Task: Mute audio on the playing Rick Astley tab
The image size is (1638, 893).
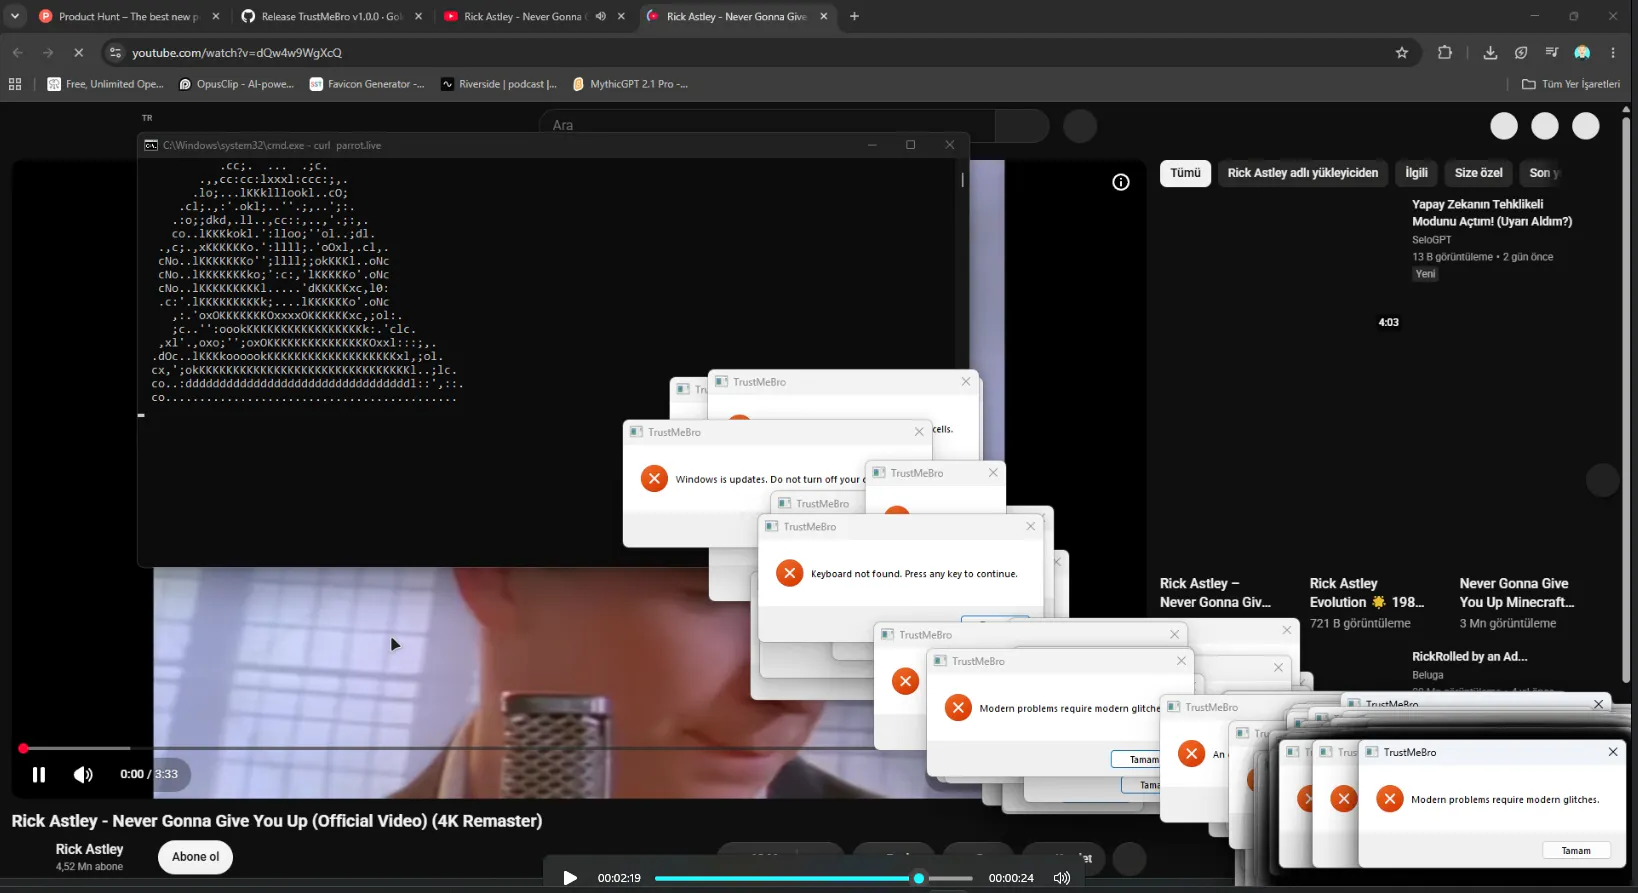Action: 601,16
